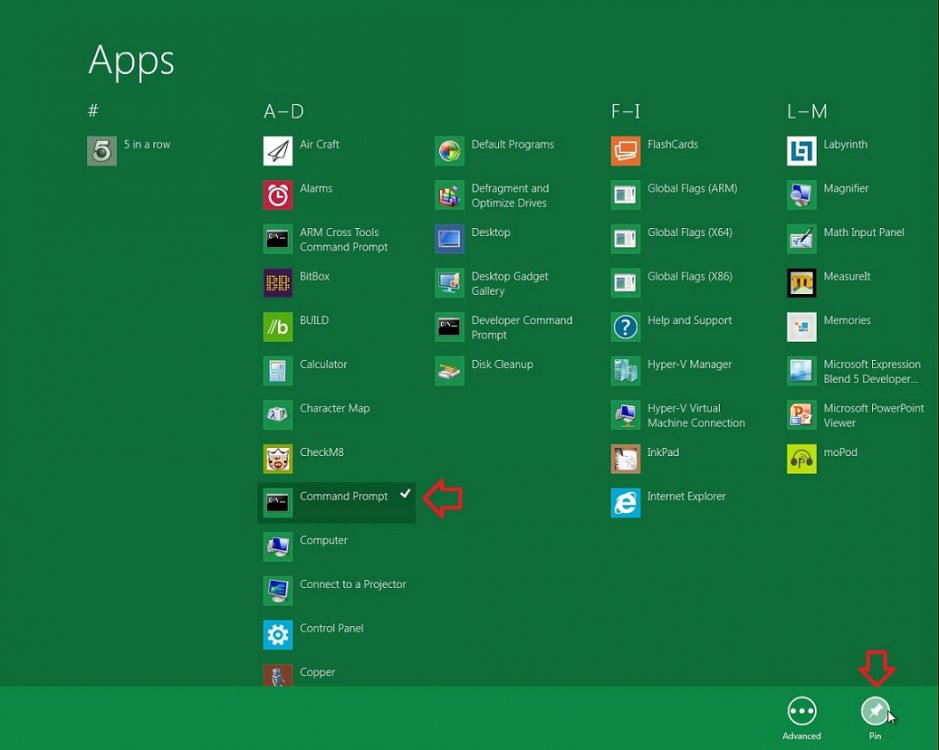
Task: Click the 'Labyrinth' label text
Action: (846, 144)
